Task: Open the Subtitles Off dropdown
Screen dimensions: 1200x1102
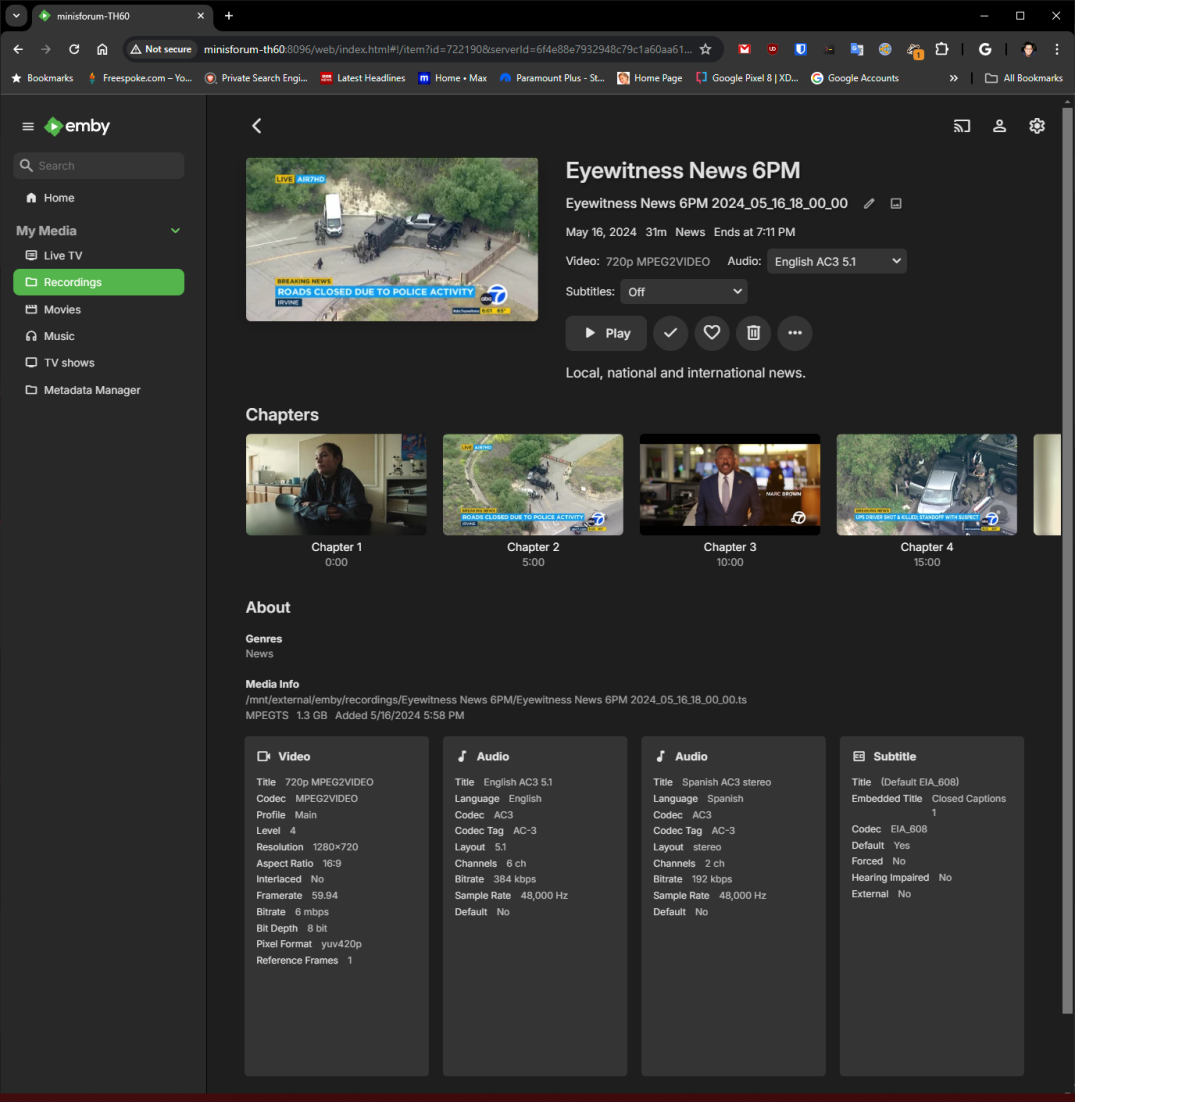Action: click(684, 292)
